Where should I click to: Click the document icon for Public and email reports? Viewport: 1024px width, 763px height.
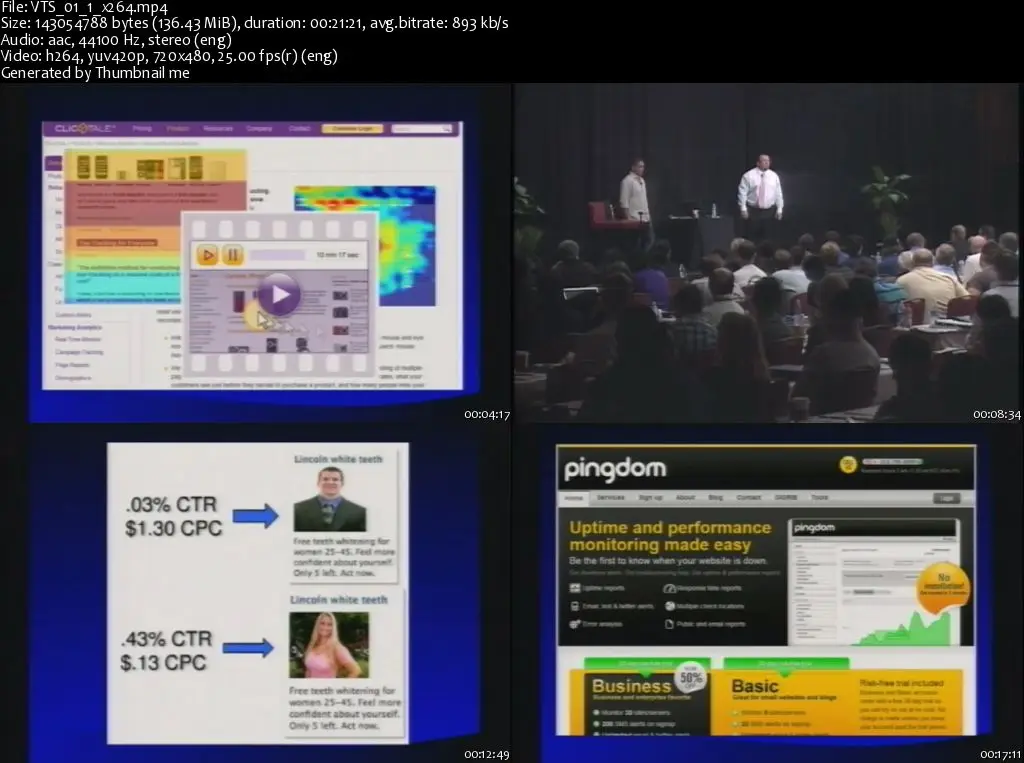pyautogui.click(x=669, y=624)
